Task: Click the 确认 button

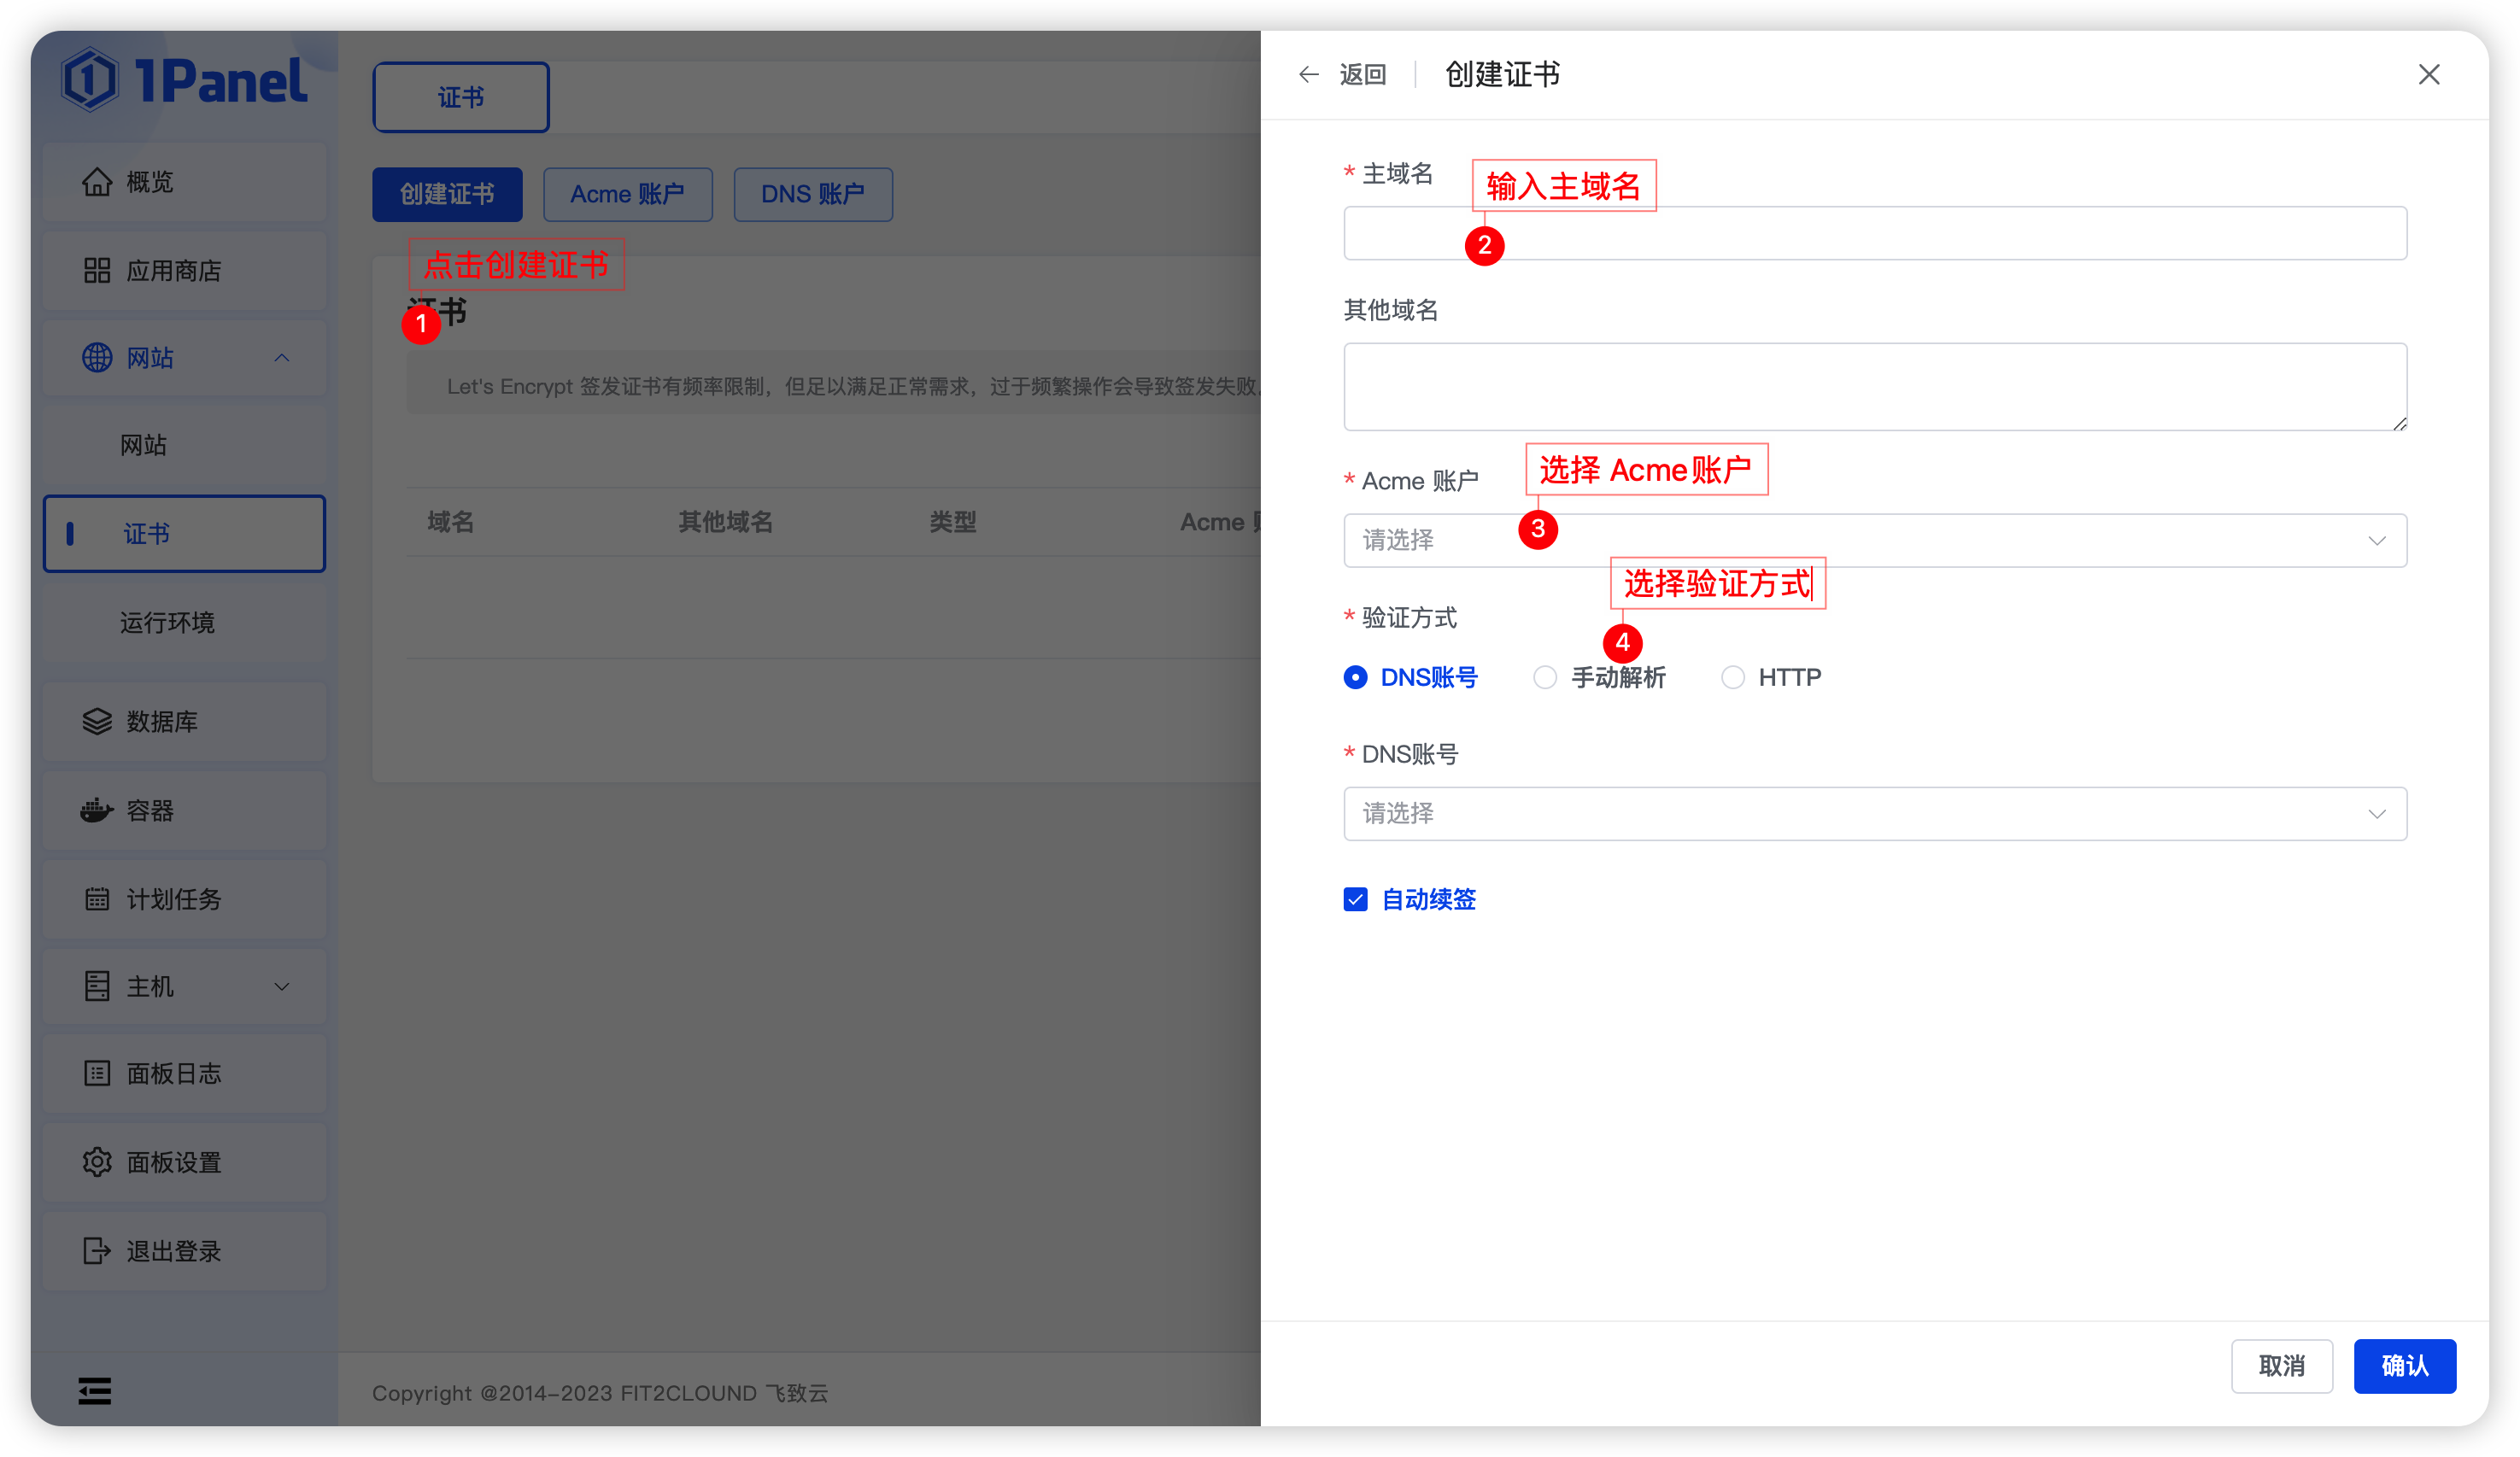Action: tap(2404, 1366)
